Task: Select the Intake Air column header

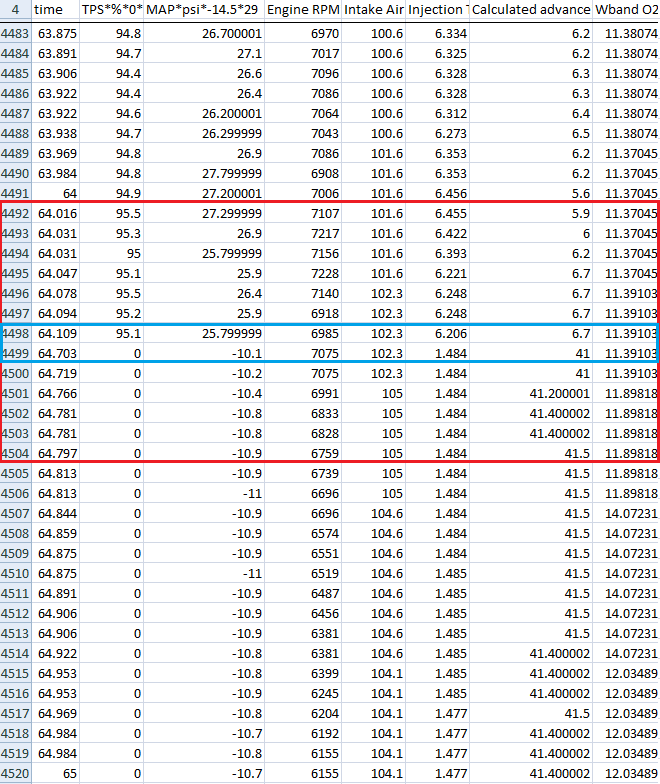Action: tap(374, 10)
